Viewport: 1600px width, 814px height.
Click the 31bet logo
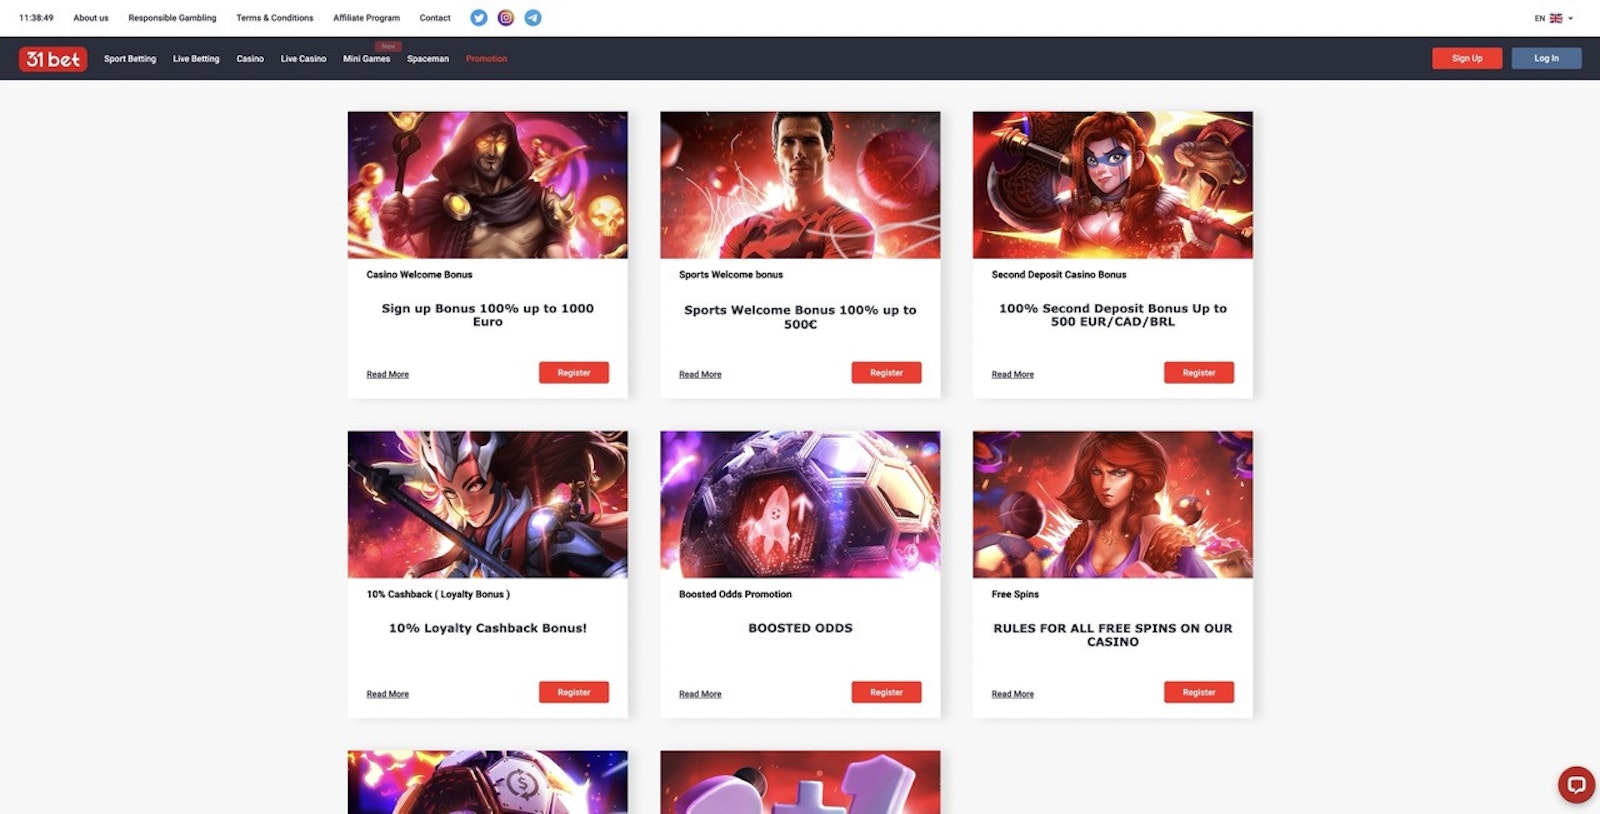click(53, 59)
